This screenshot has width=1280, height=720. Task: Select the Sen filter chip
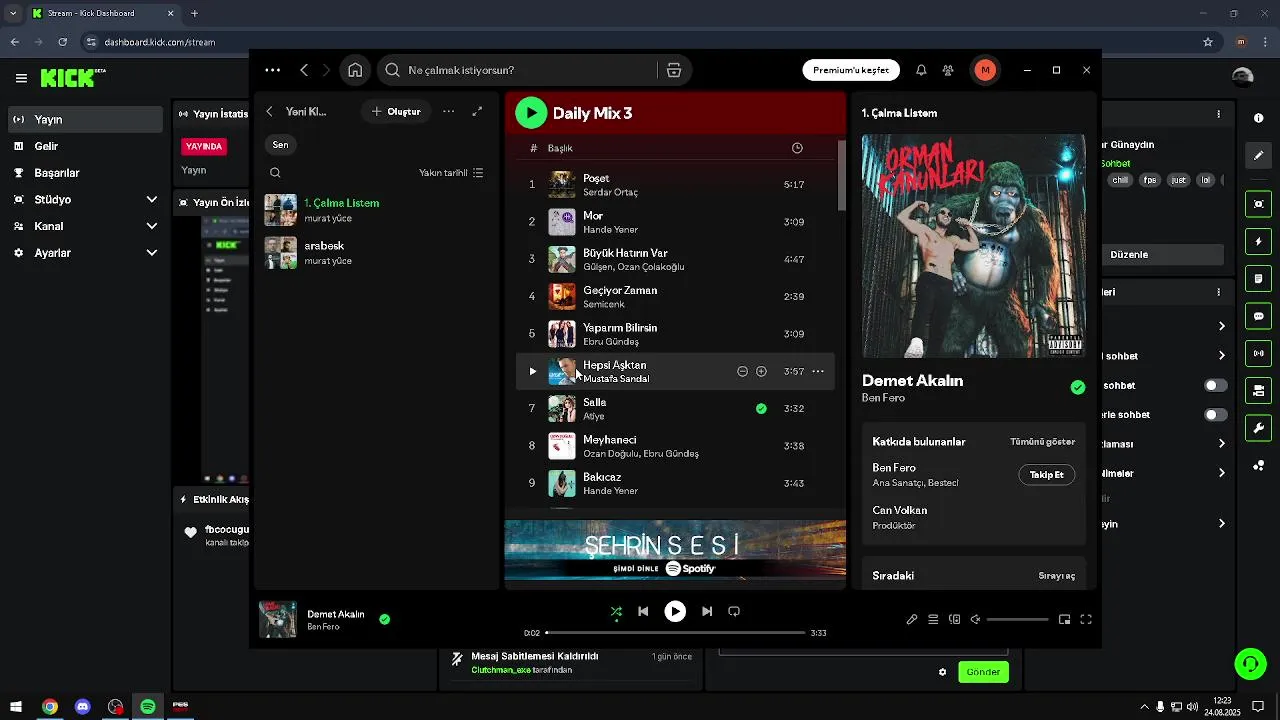pyautogui.click(x=280, y=145)
